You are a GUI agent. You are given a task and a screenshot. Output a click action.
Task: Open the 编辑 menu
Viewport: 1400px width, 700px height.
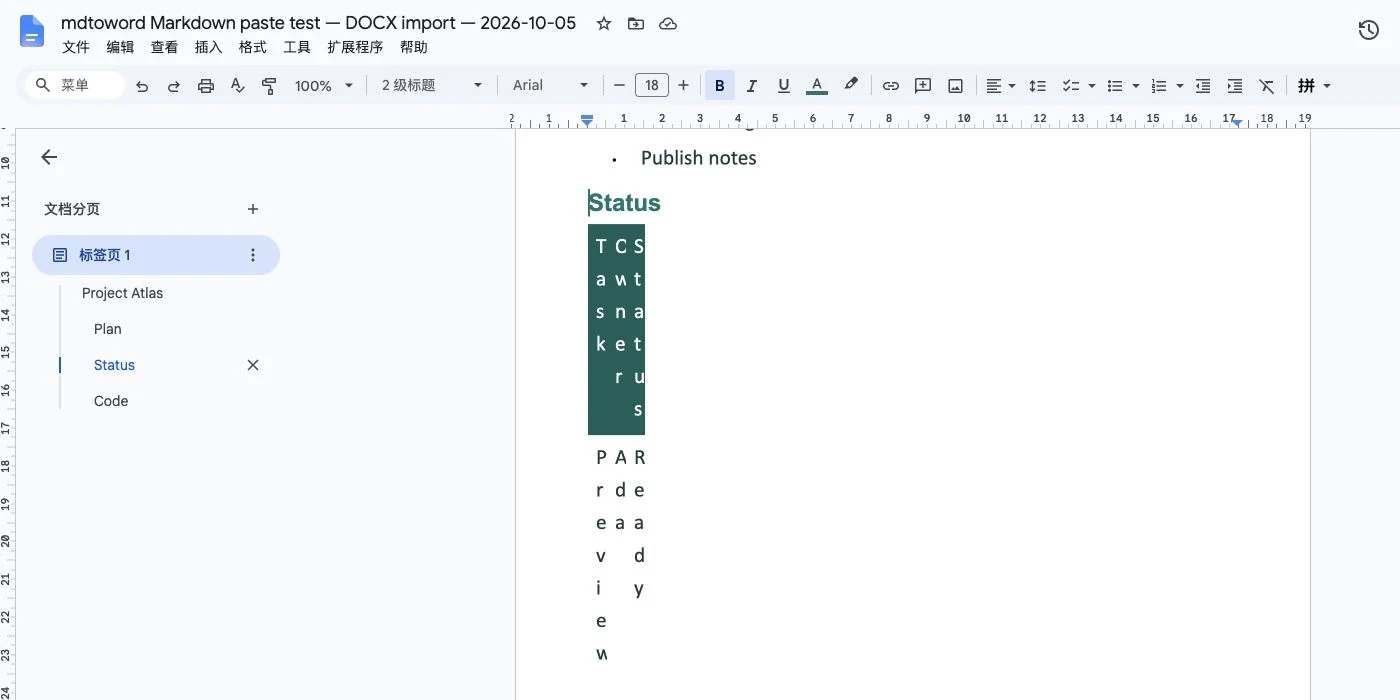[x=120, y=47]
